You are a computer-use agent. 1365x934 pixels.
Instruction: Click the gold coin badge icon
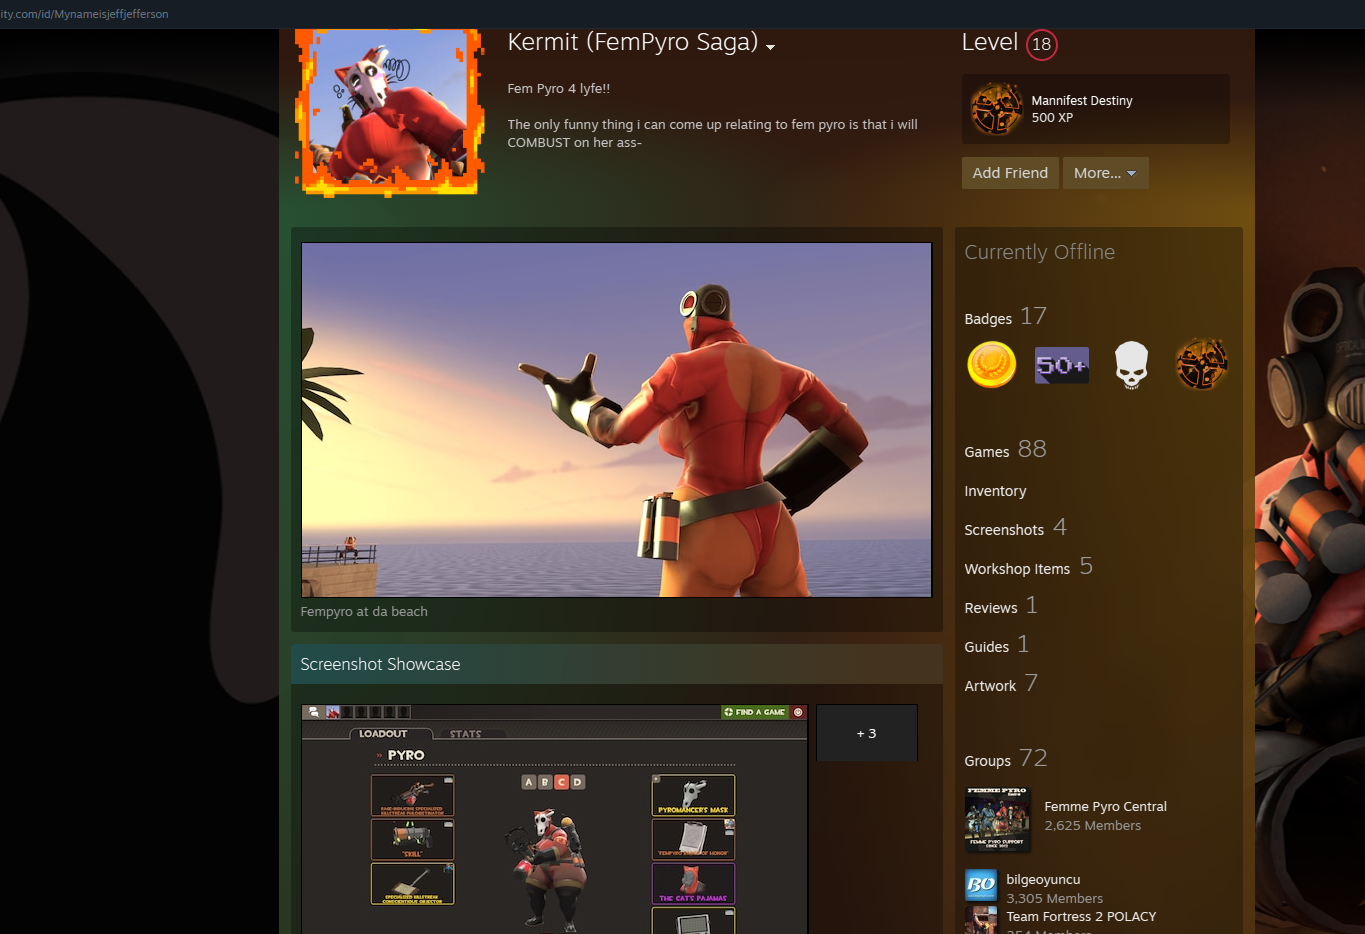tap(992, 364)
